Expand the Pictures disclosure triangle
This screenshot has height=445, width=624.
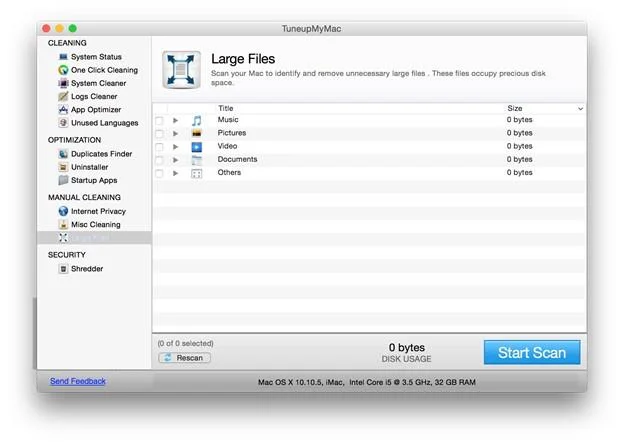tap(176, 134)
